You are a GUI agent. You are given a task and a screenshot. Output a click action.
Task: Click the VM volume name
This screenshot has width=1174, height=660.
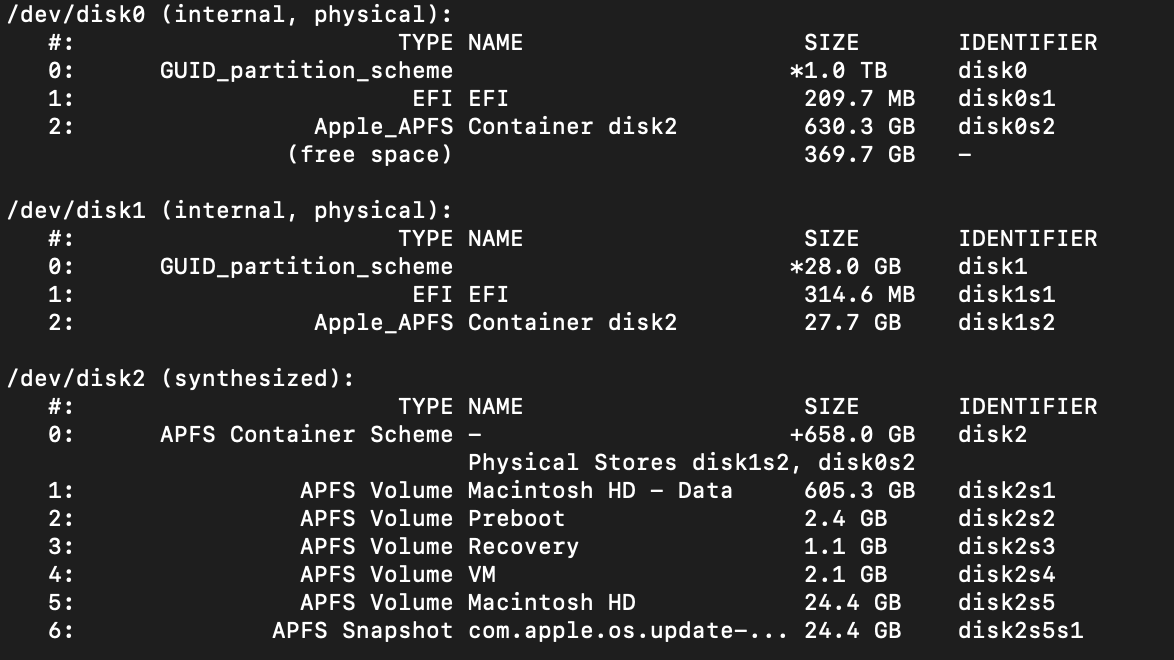(481, 575)
